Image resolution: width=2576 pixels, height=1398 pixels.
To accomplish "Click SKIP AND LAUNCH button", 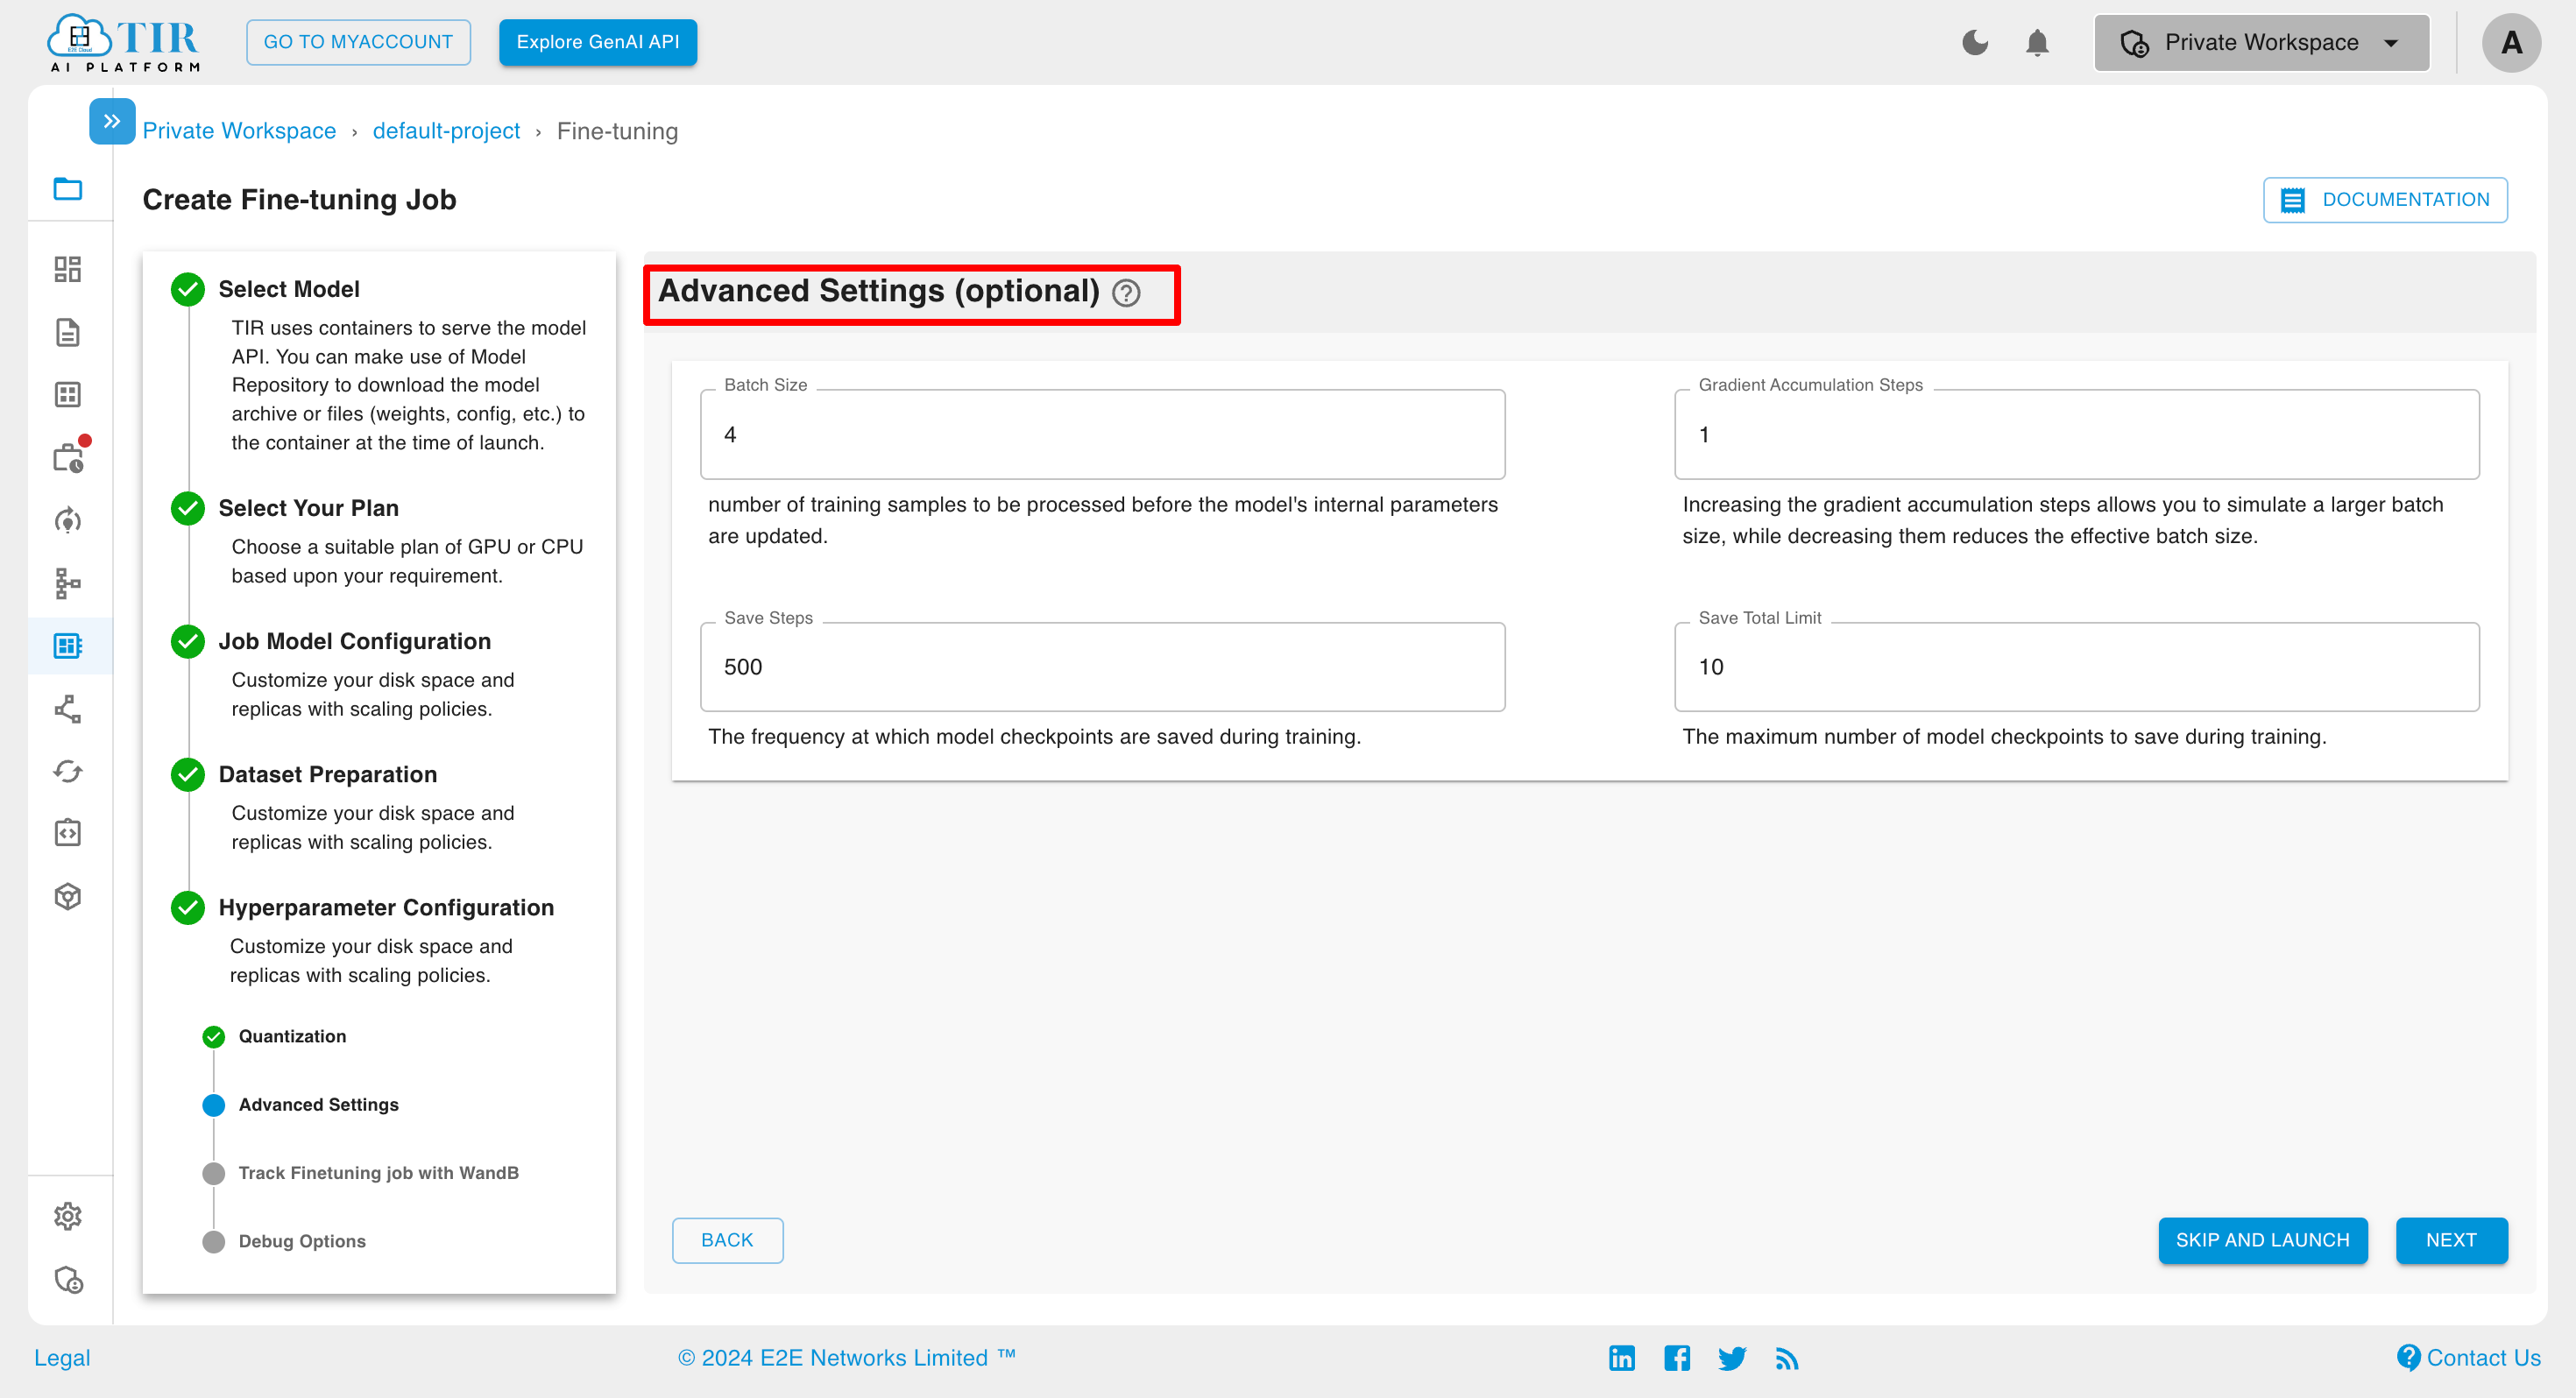I will (x=2262, y=1240).
